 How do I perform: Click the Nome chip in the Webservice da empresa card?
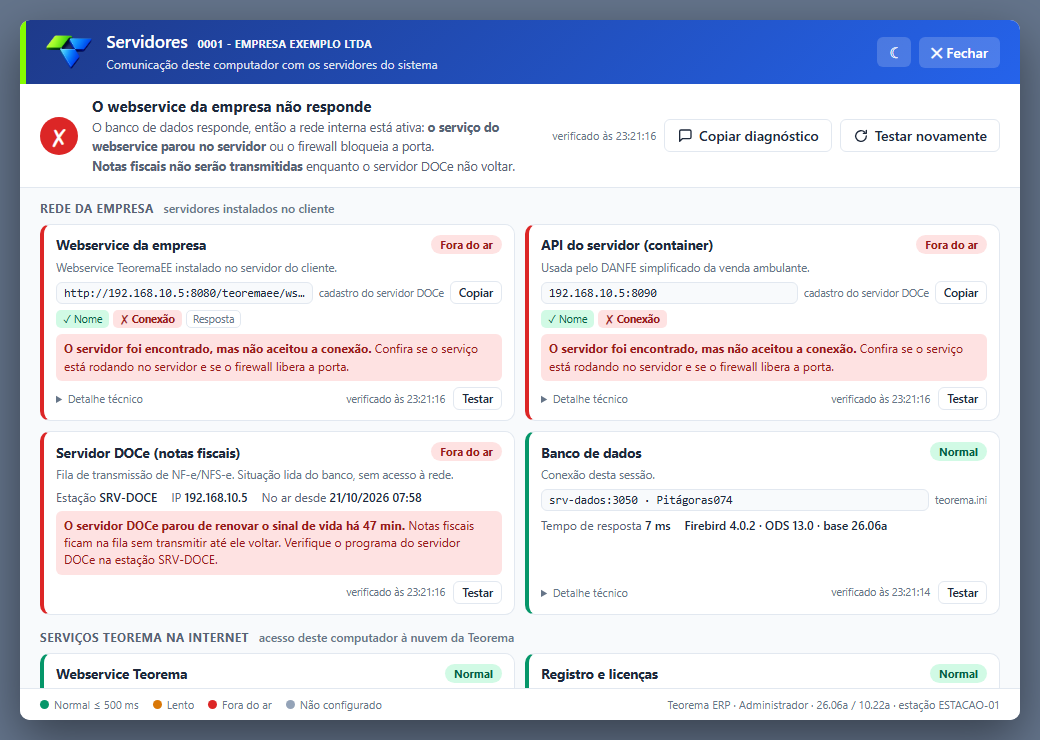click(83, 319)
